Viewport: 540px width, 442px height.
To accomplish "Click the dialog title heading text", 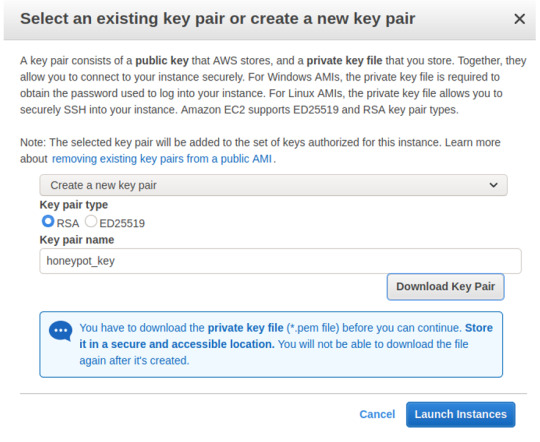I will 218,19.
